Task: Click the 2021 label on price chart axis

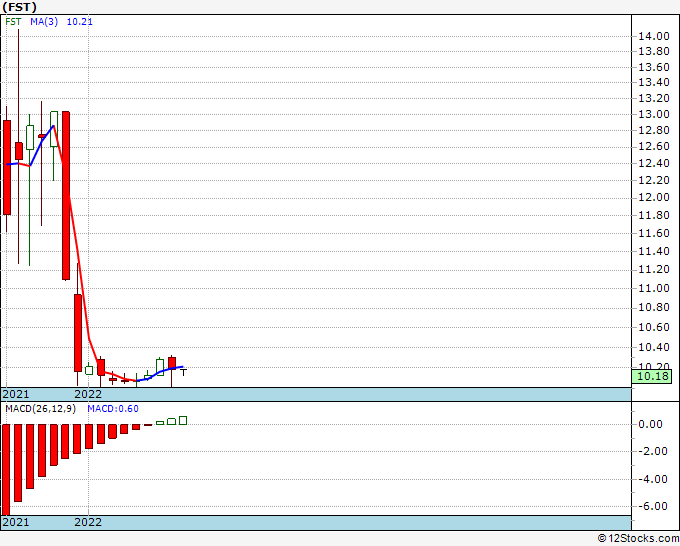Action: coord(16,394)
